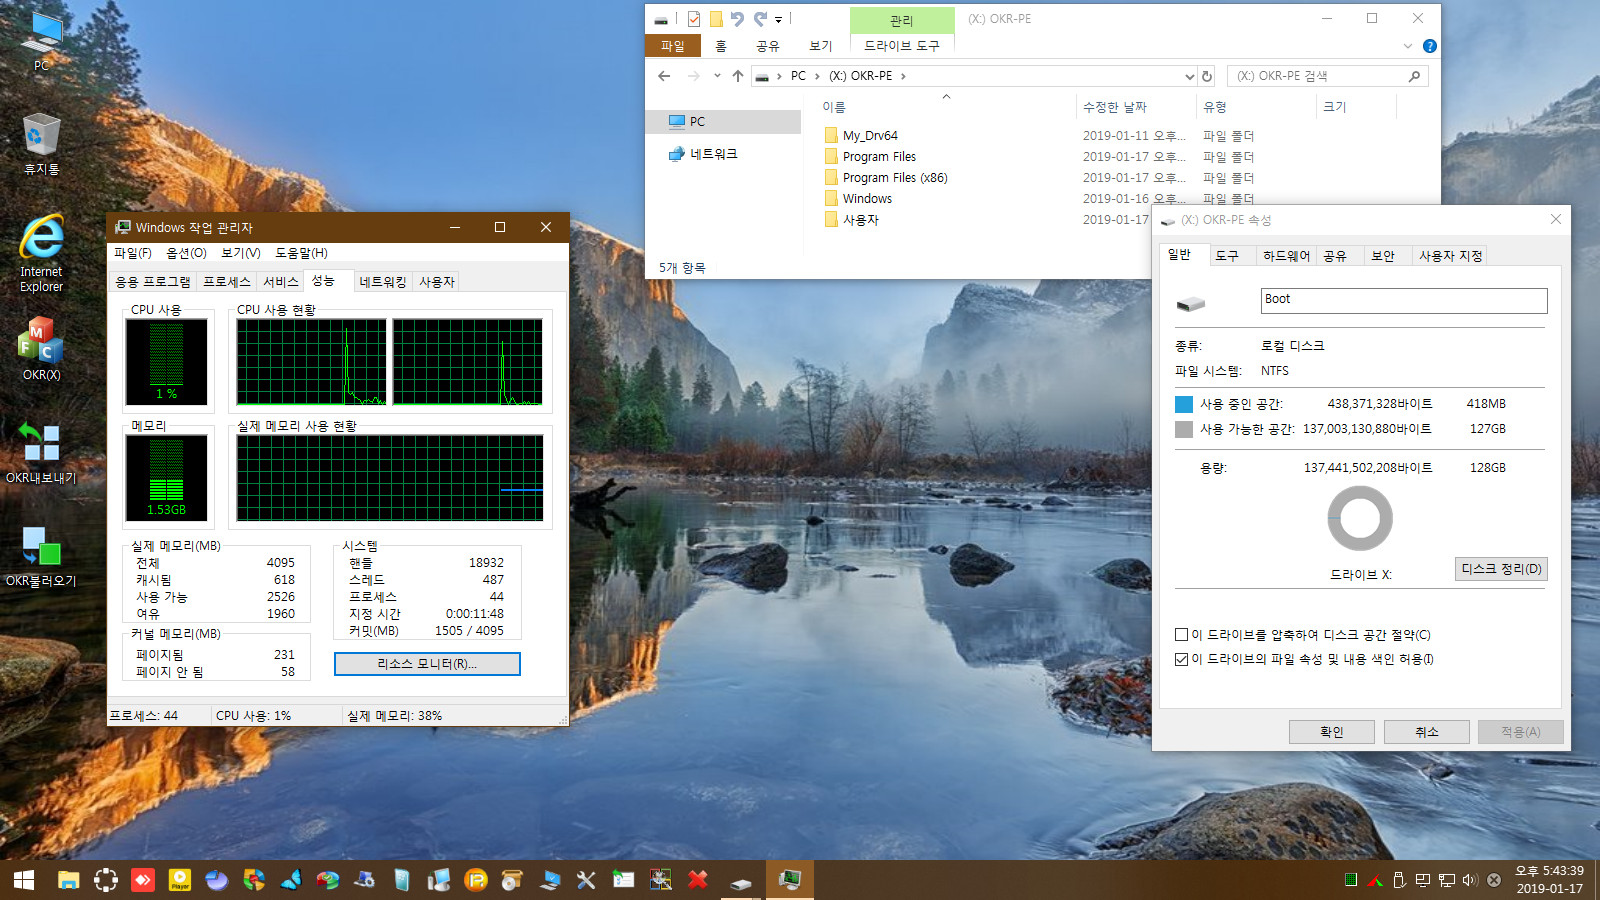Open quick access toolbar customize dropdown
Image resolution: width=1600 pixels, height=900 pixels.
click(x=778, y=19)
